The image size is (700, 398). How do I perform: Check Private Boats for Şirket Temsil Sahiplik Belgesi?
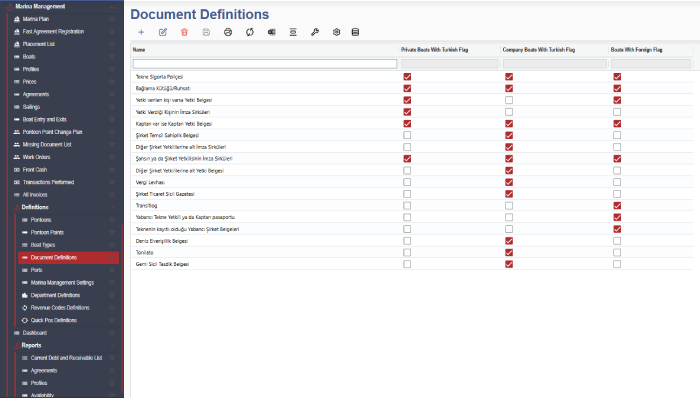(x=407, y=135)
